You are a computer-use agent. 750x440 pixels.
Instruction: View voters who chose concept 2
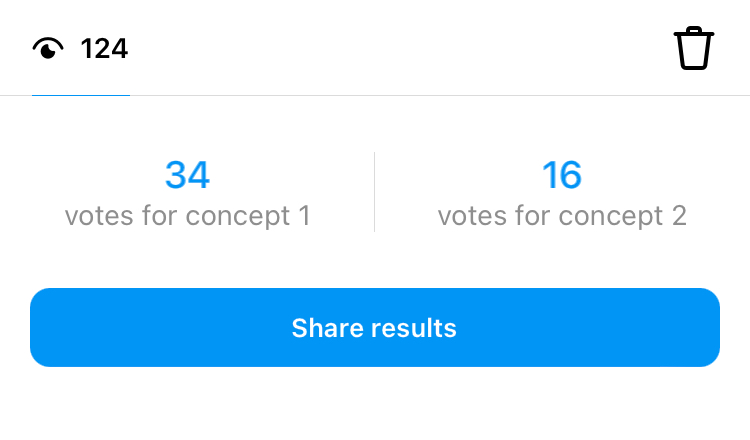pos(562,194)
